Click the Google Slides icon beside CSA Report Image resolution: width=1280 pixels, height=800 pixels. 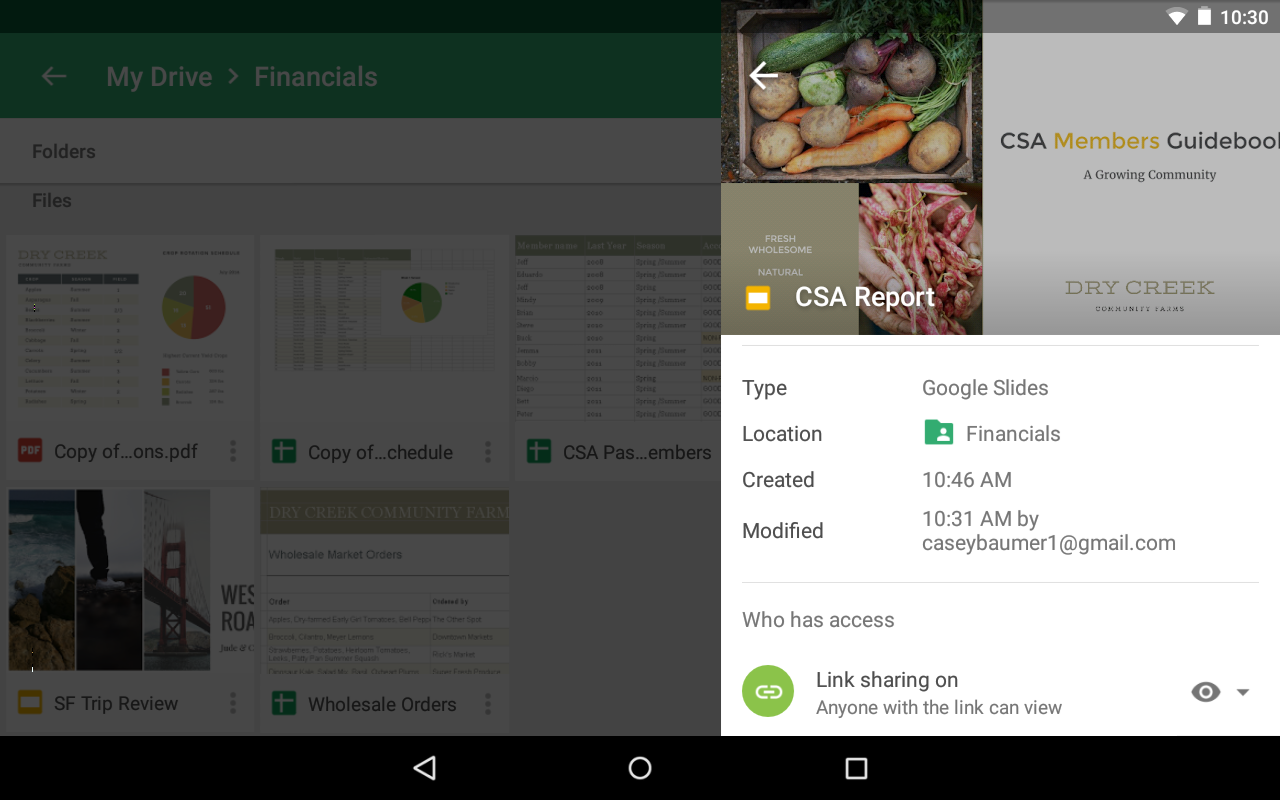tap(758, 297)
